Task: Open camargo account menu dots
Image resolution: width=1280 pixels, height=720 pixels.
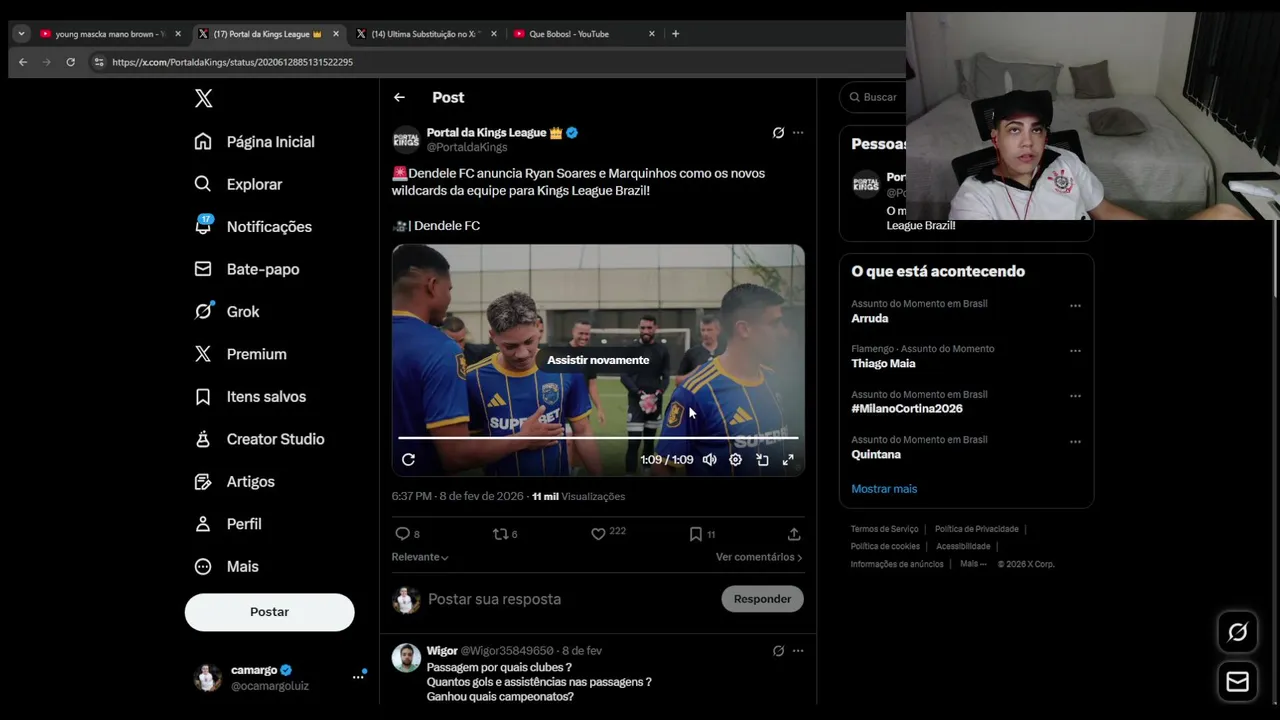Action: (x=358, y=677)
